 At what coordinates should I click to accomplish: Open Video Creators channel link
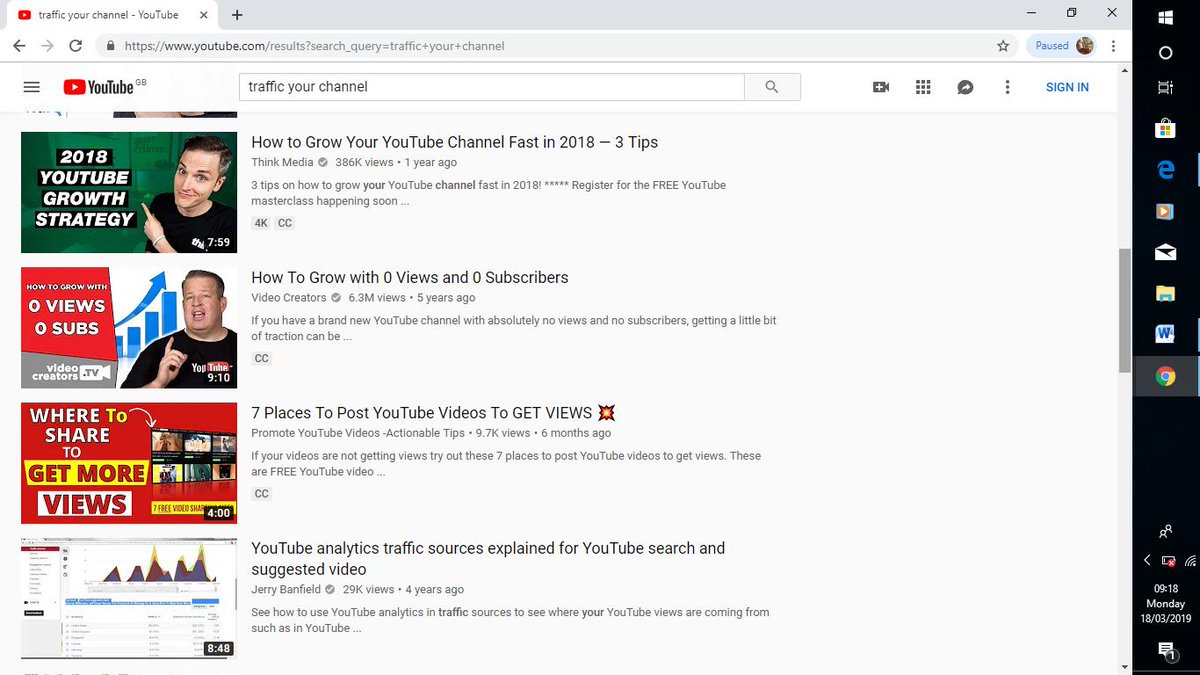[289, 297]
